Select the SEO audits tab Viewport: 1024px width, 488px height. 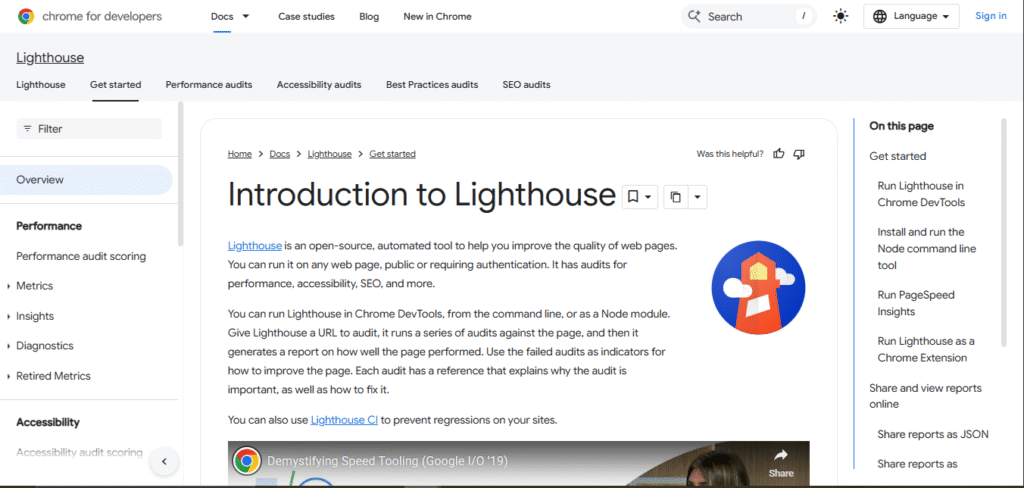tap(526, 85)
